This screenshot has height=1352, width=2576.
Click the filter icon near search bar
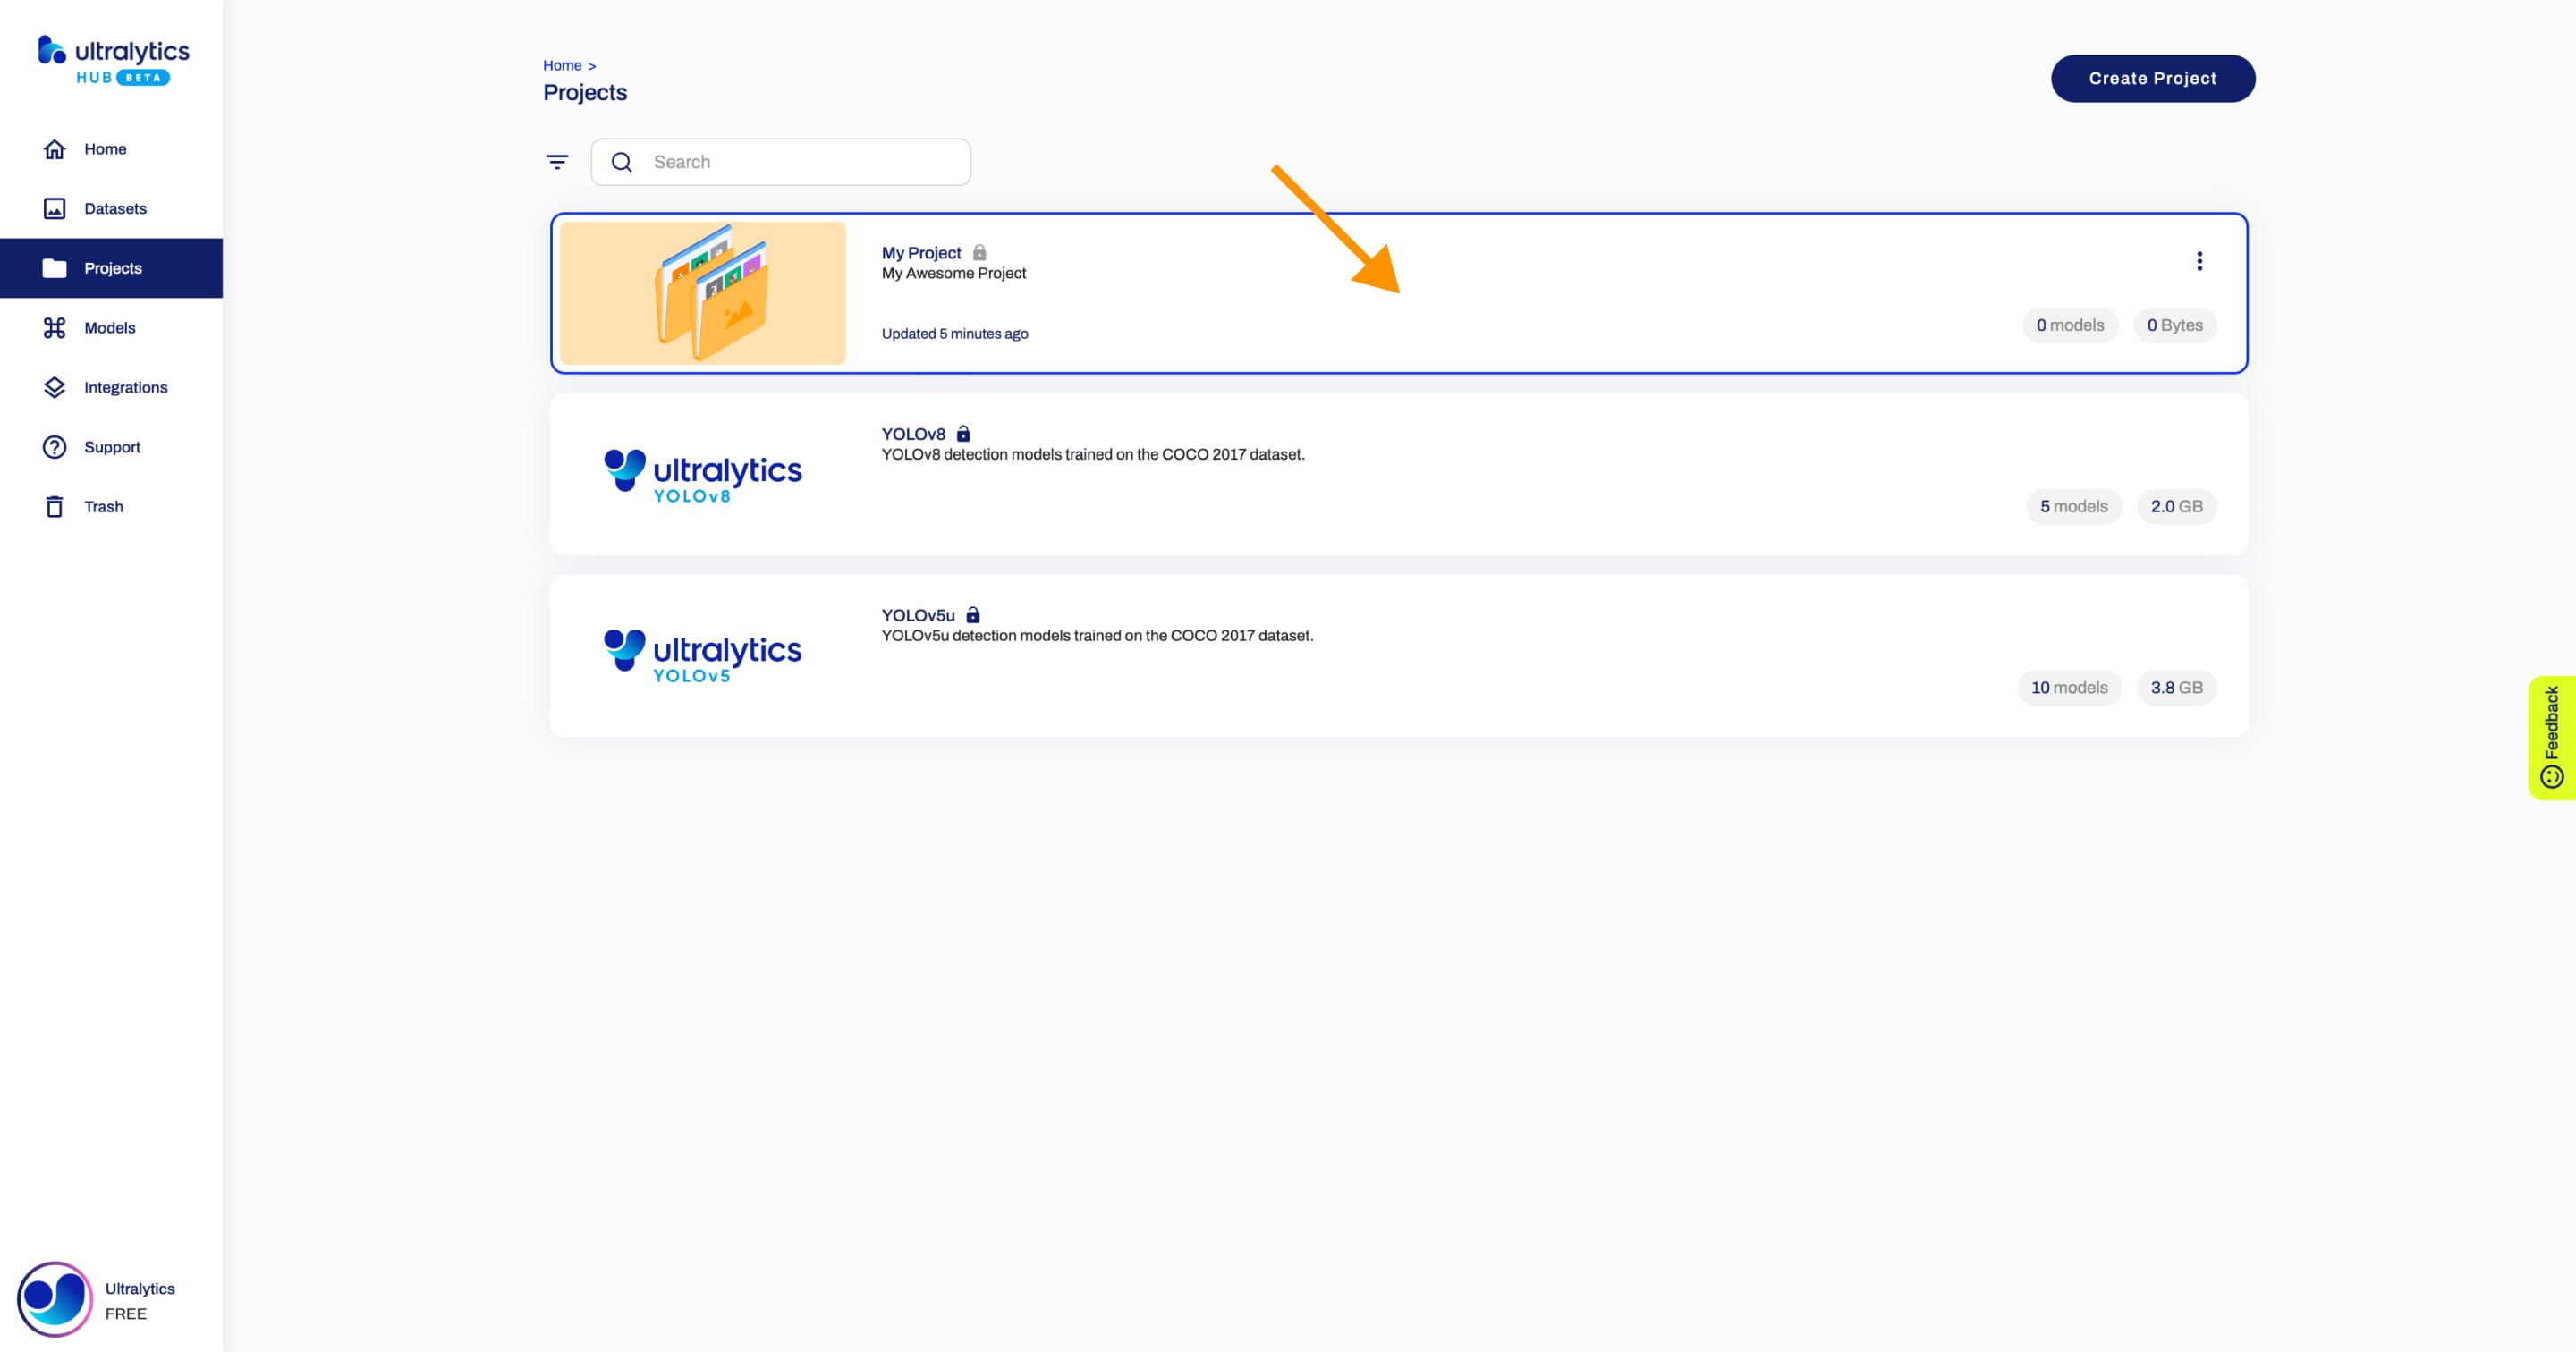[x=557, y=160]
